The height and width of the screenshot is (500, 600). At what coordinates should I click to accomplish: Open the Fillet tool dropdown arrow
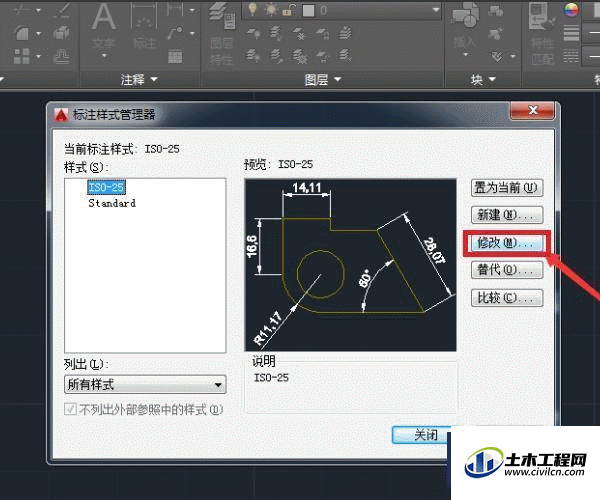coord(38,34)
